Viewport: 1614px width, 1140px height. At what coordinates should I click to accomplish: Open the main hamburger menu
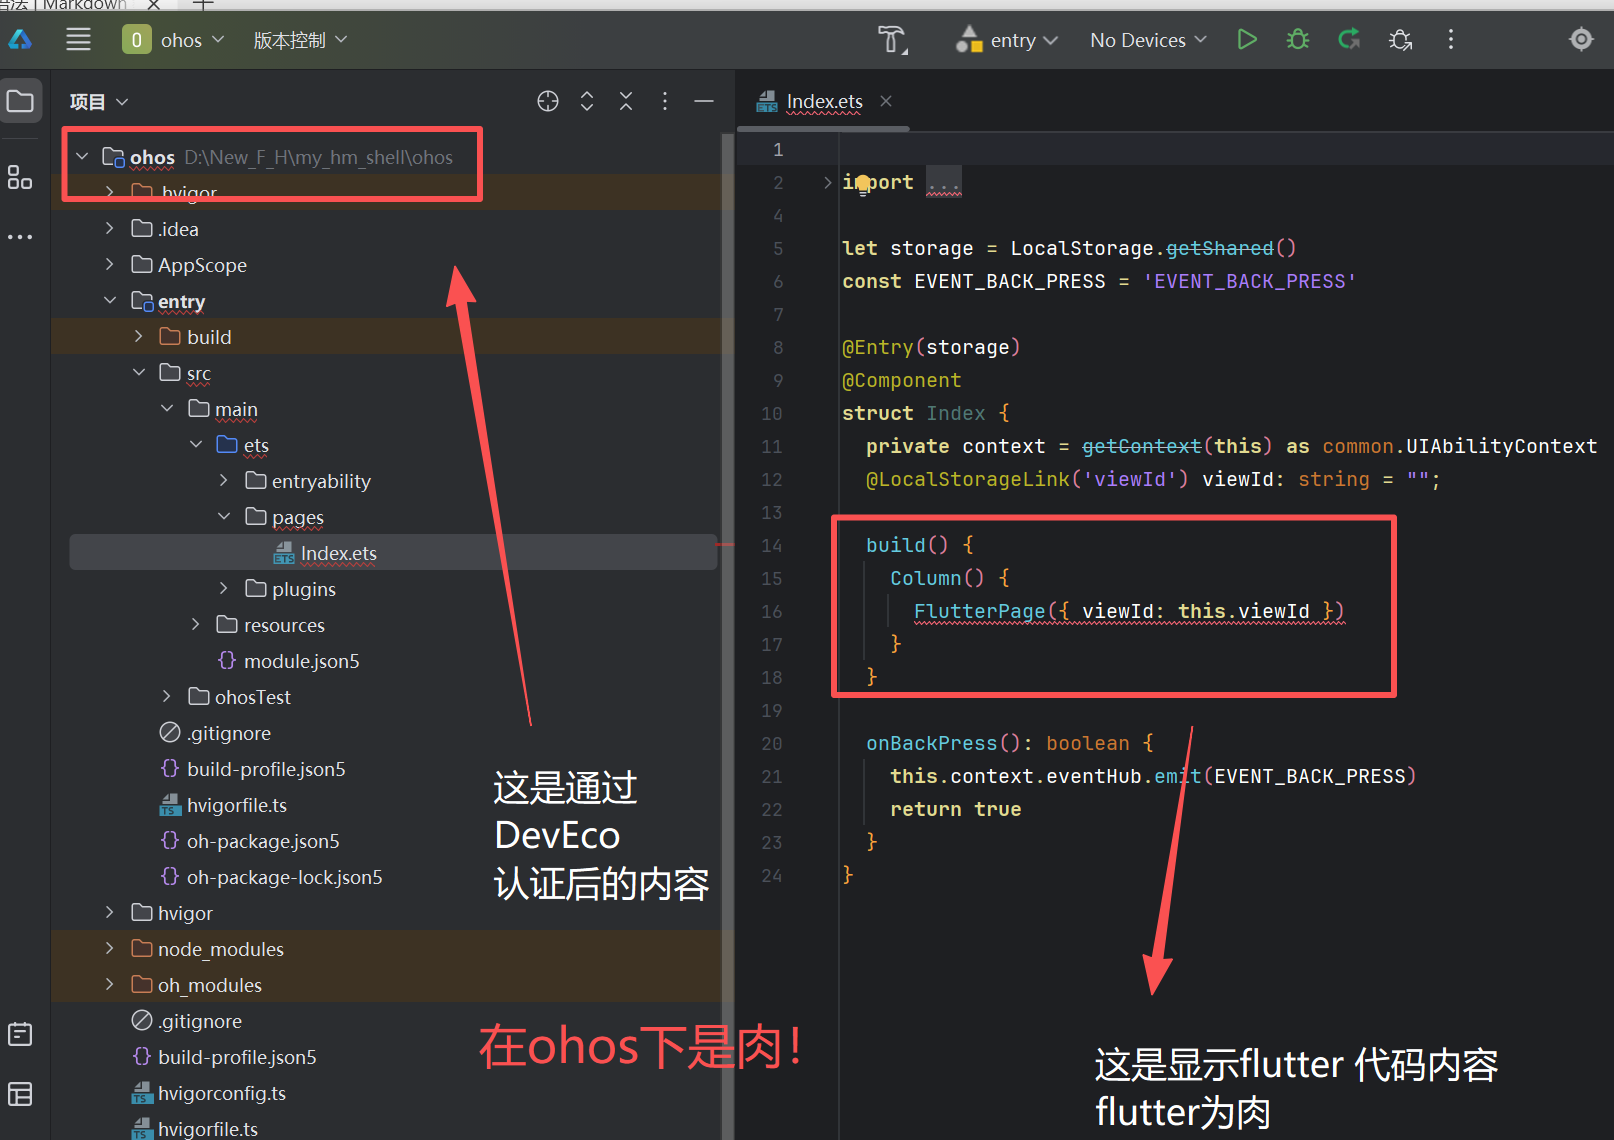[x=77, y=40]
